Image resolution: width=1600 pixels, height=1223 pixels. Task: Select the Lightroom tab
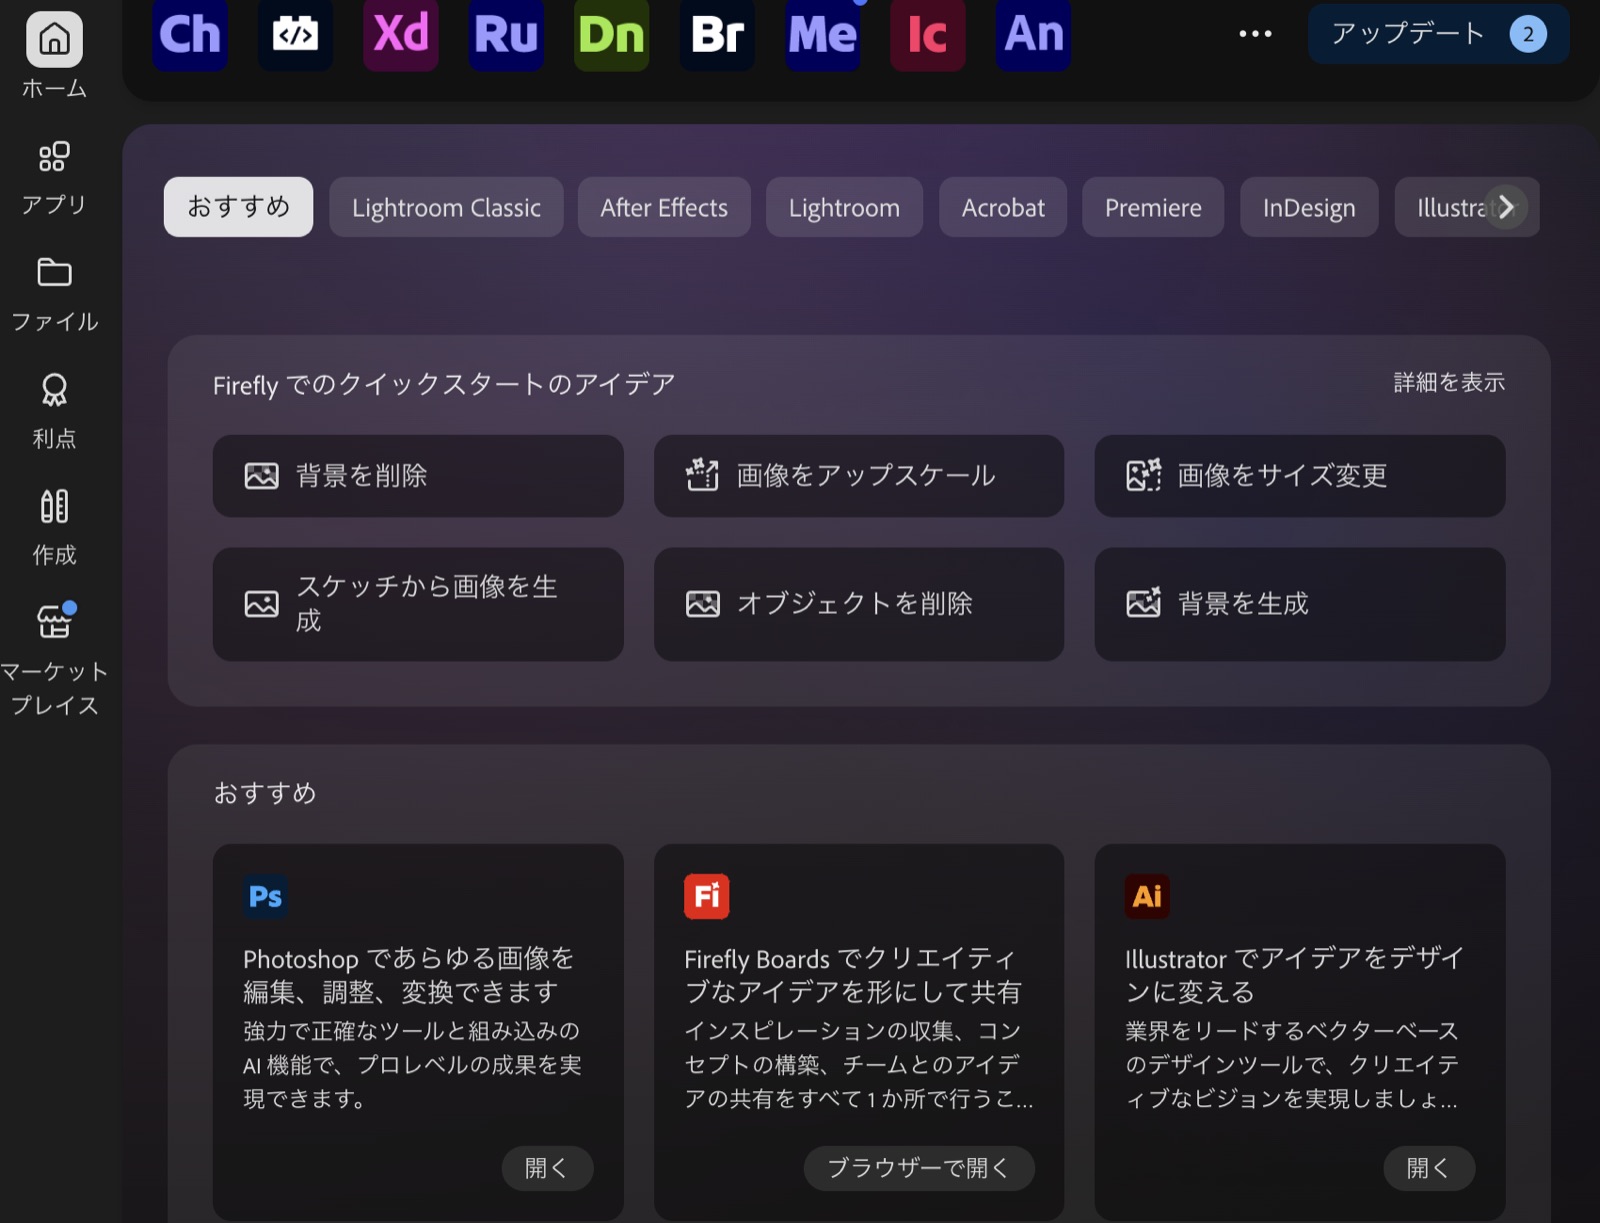coord(844,207)
